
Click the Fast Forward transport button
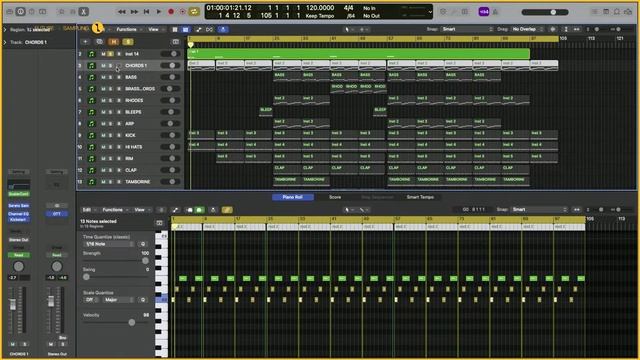pyautogui.click(x=134, y=12)
